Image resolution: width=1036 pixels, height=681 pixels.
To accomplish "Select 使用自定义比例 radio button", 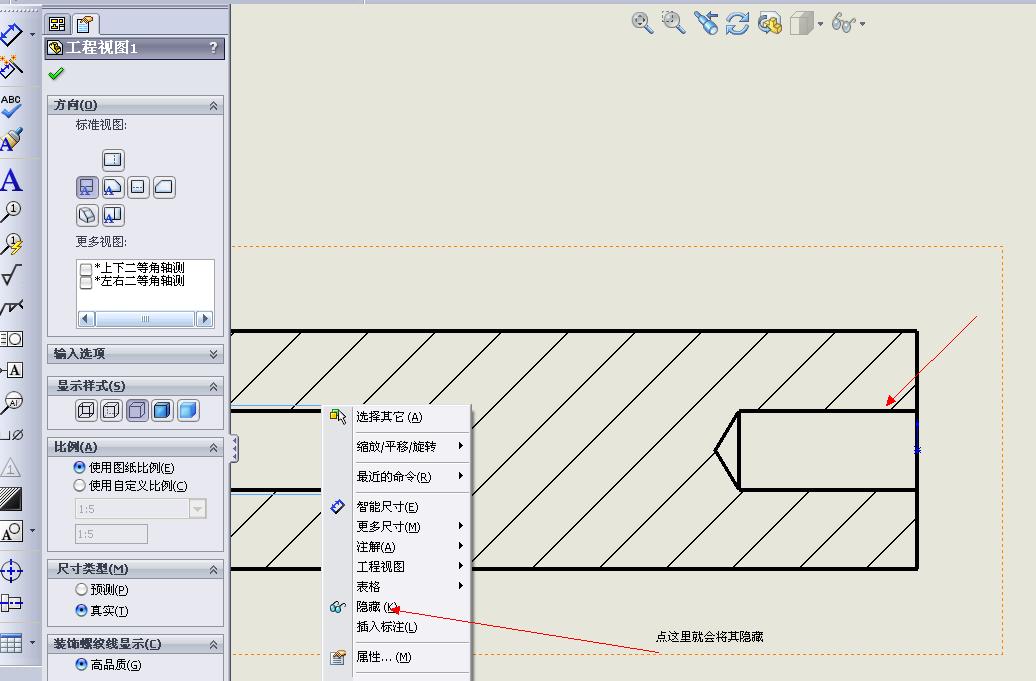I will [x=80, y=485].
